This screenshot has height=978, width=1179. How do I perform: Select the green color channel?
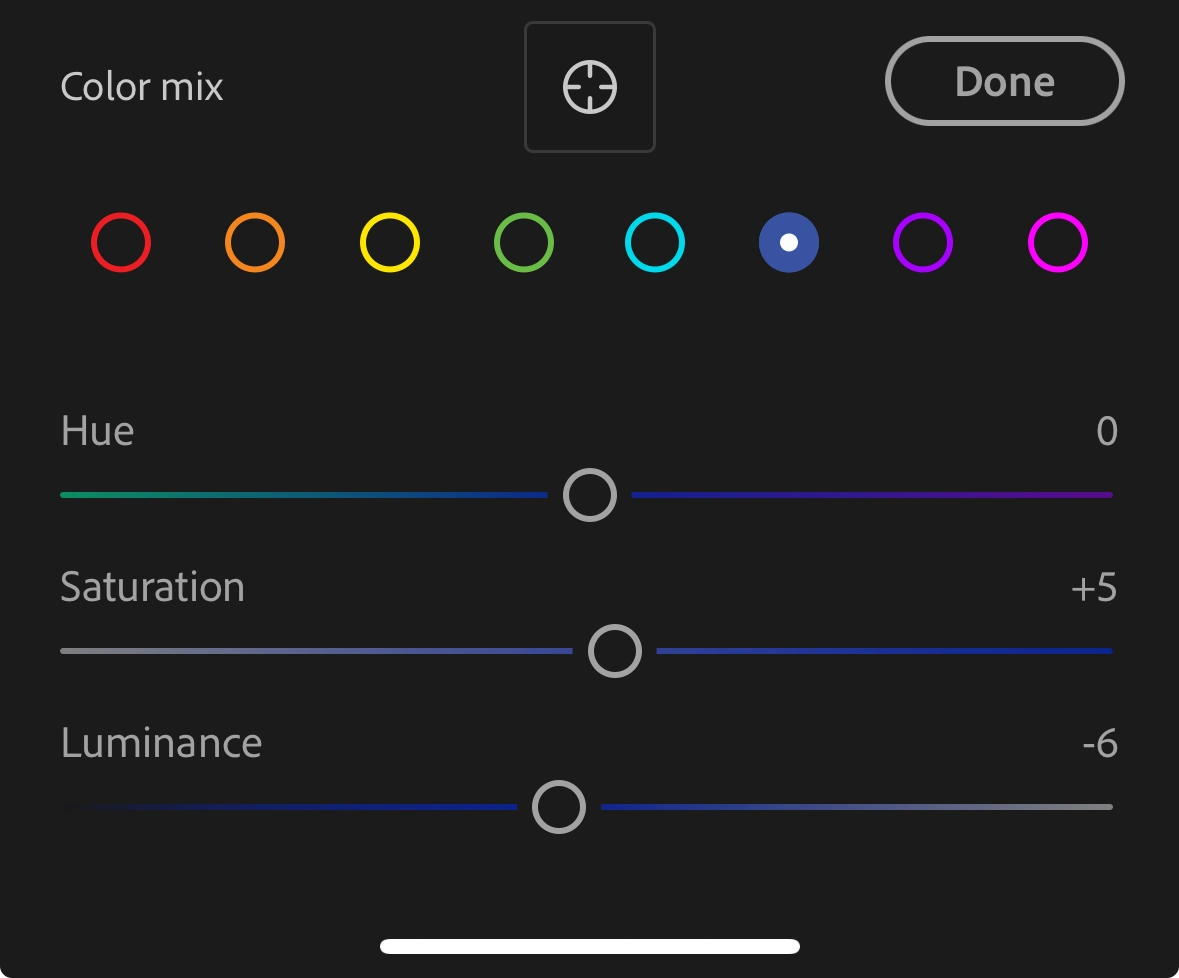click(524, 242)
